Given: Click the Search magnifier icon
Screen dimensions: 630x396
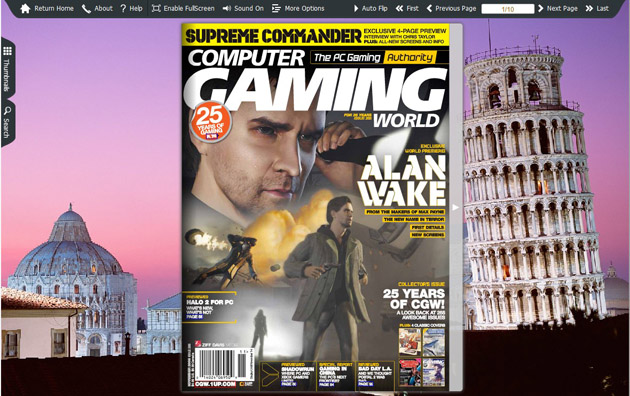Looking at the screenshot, I should 7,111.
